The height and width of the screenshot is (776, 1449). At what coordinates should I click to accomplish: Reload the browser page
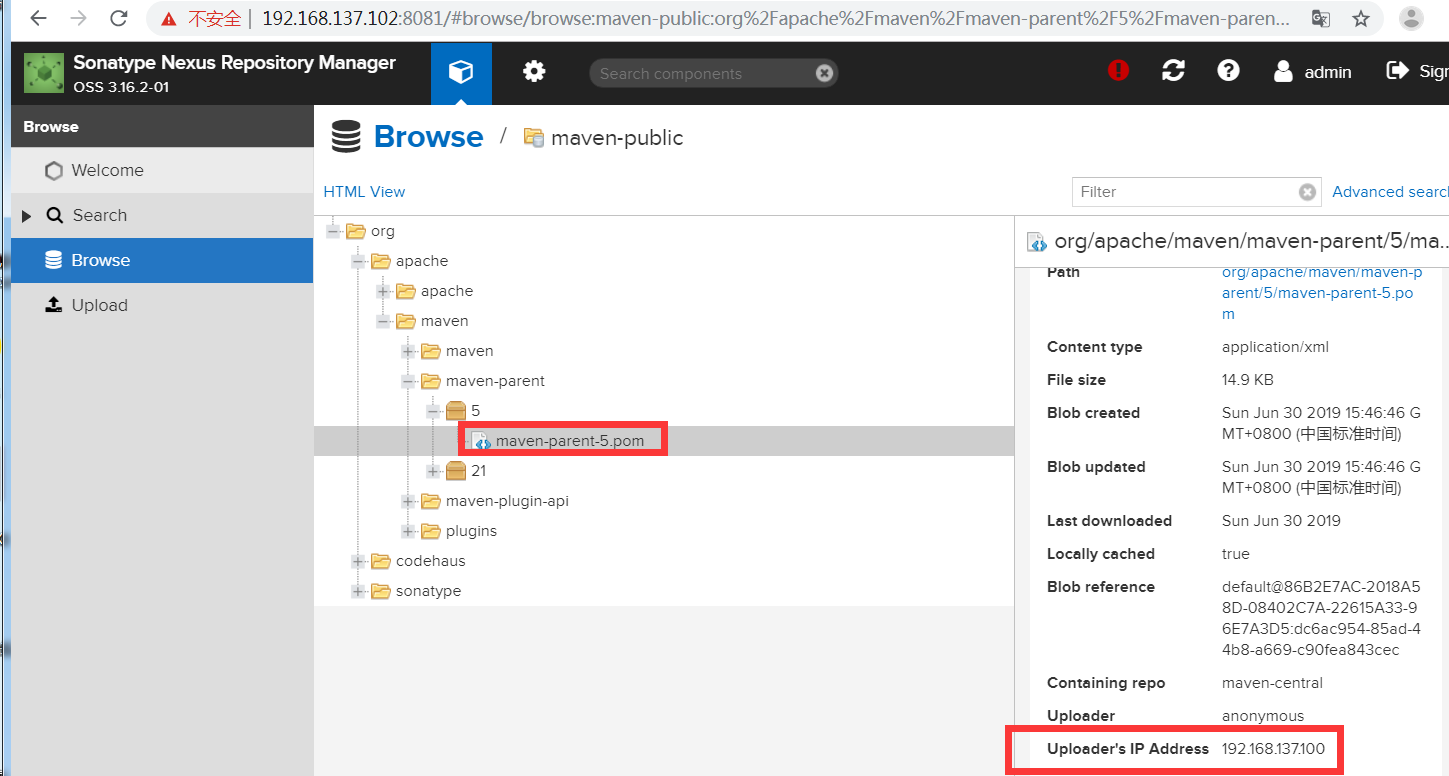pos(119,18)
